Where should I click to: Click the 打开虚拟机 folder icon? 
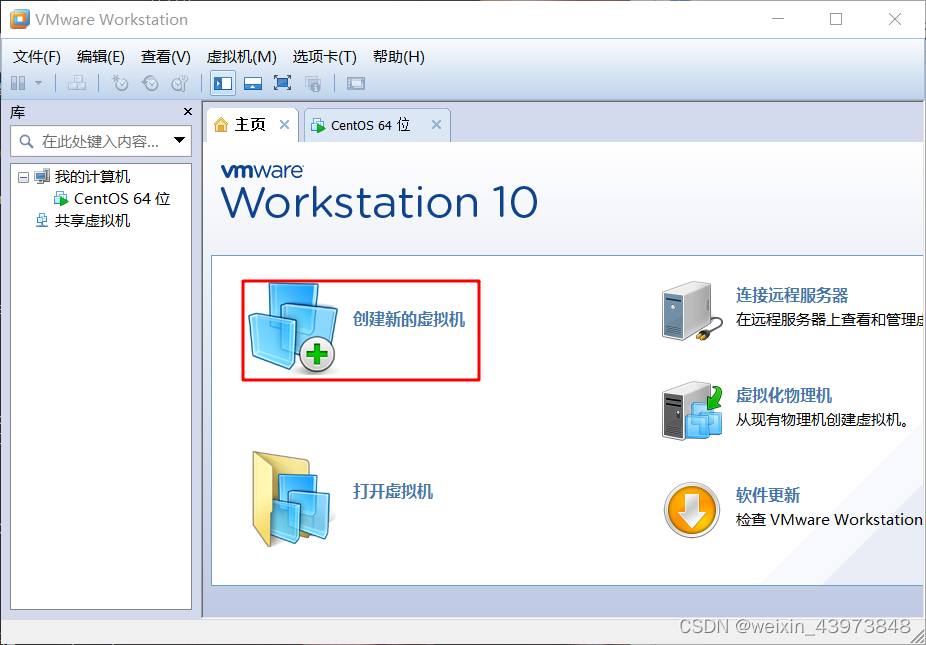click(293, 498)
